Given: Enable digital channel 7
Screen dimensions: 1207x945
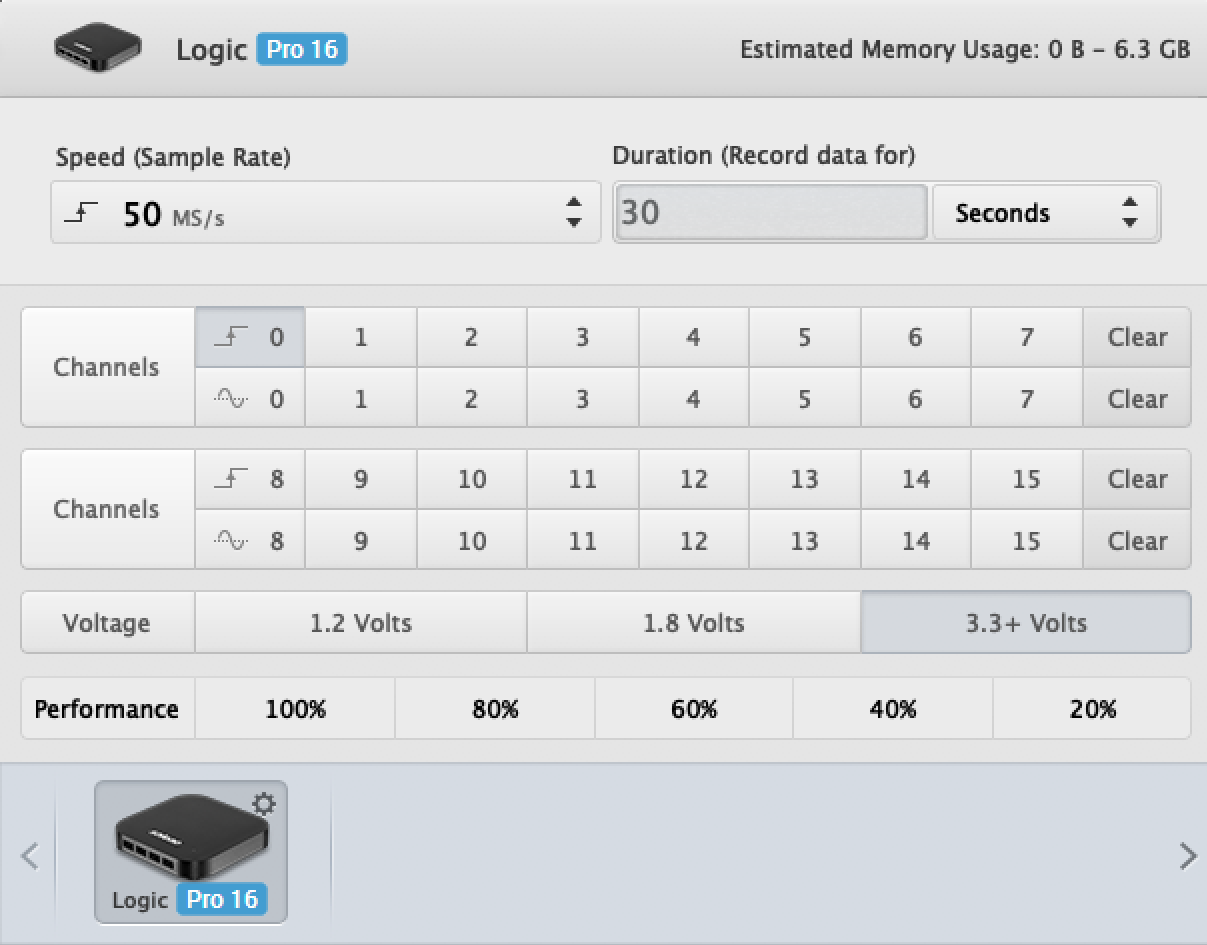Looking at the screenshot, I should pos(1026,337).
